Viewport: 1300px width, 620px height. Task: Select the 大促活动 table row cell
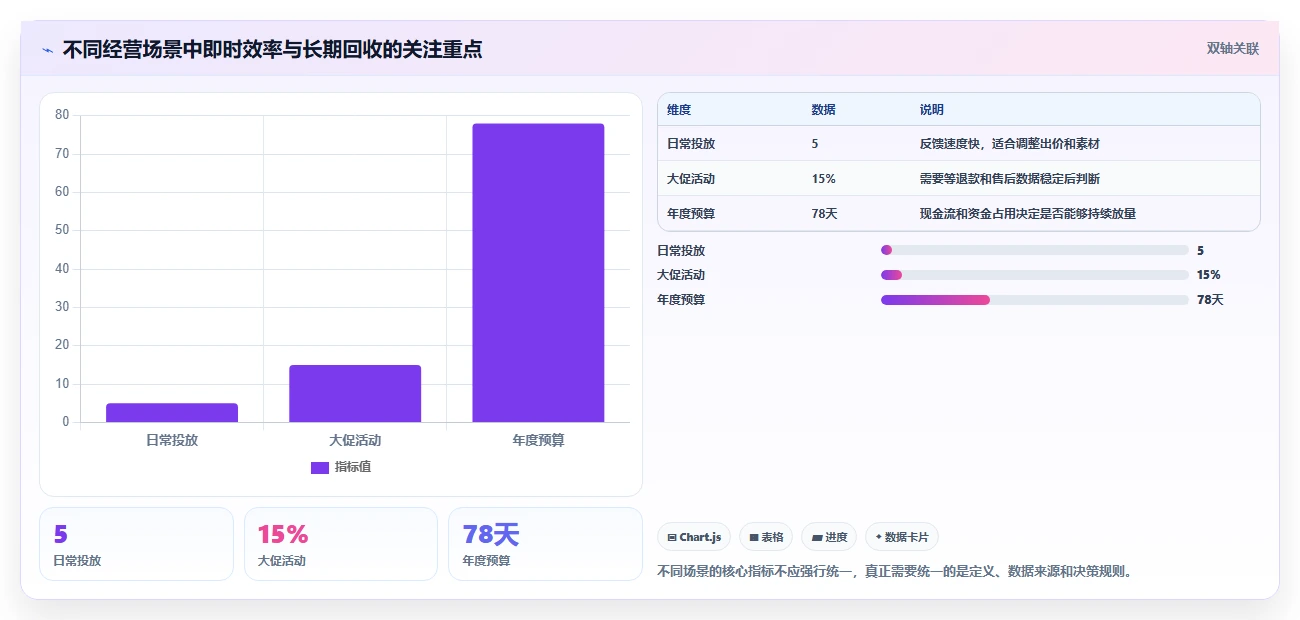click(691, 179)
